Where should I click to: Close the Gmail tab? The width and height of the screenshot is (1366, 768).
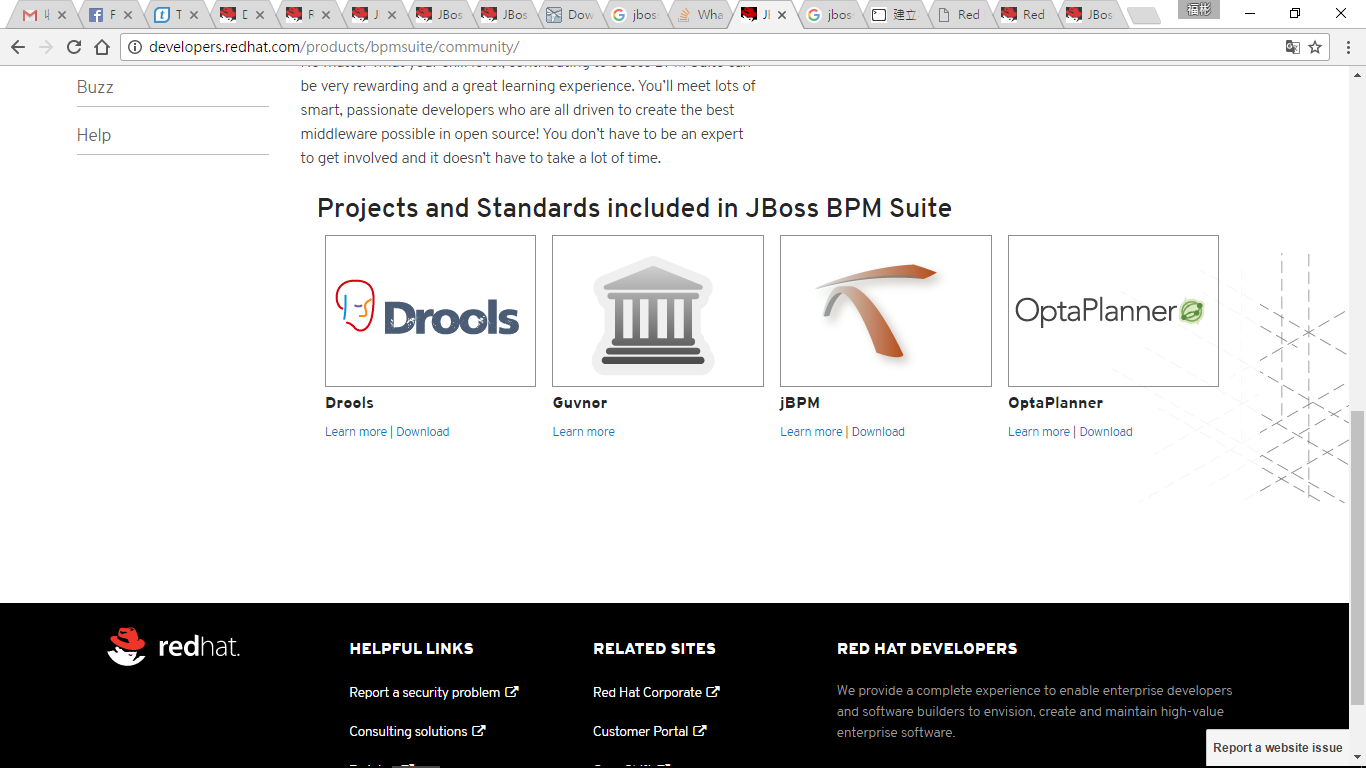[62, 15]
